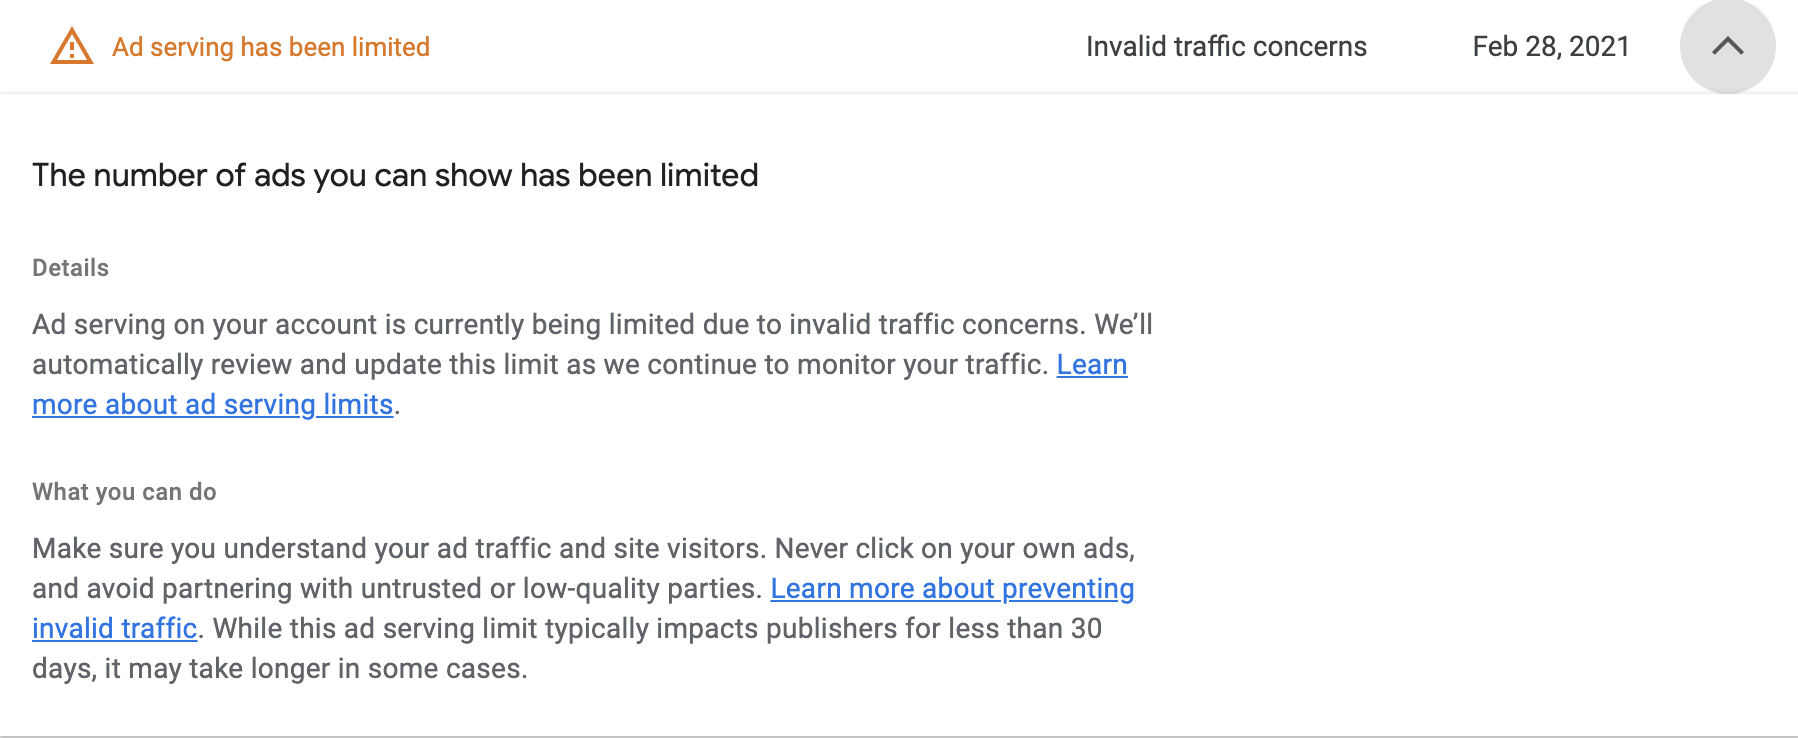Click the 'invalid traffic' underlined link text
The width and height of the screenshot is (1798, 738).
click(115, 629)
